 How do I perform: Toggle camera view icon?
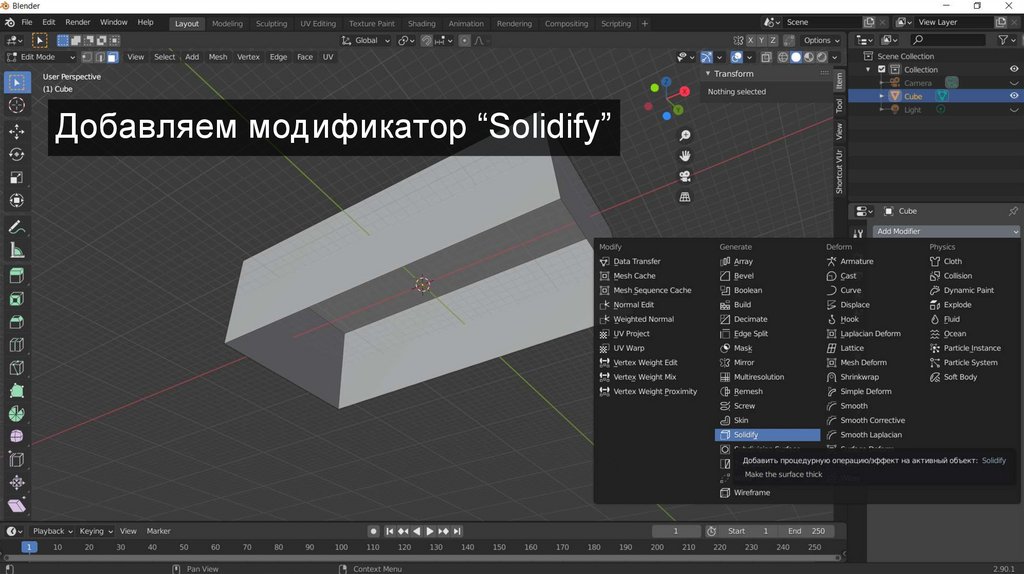tap(684, 176)
